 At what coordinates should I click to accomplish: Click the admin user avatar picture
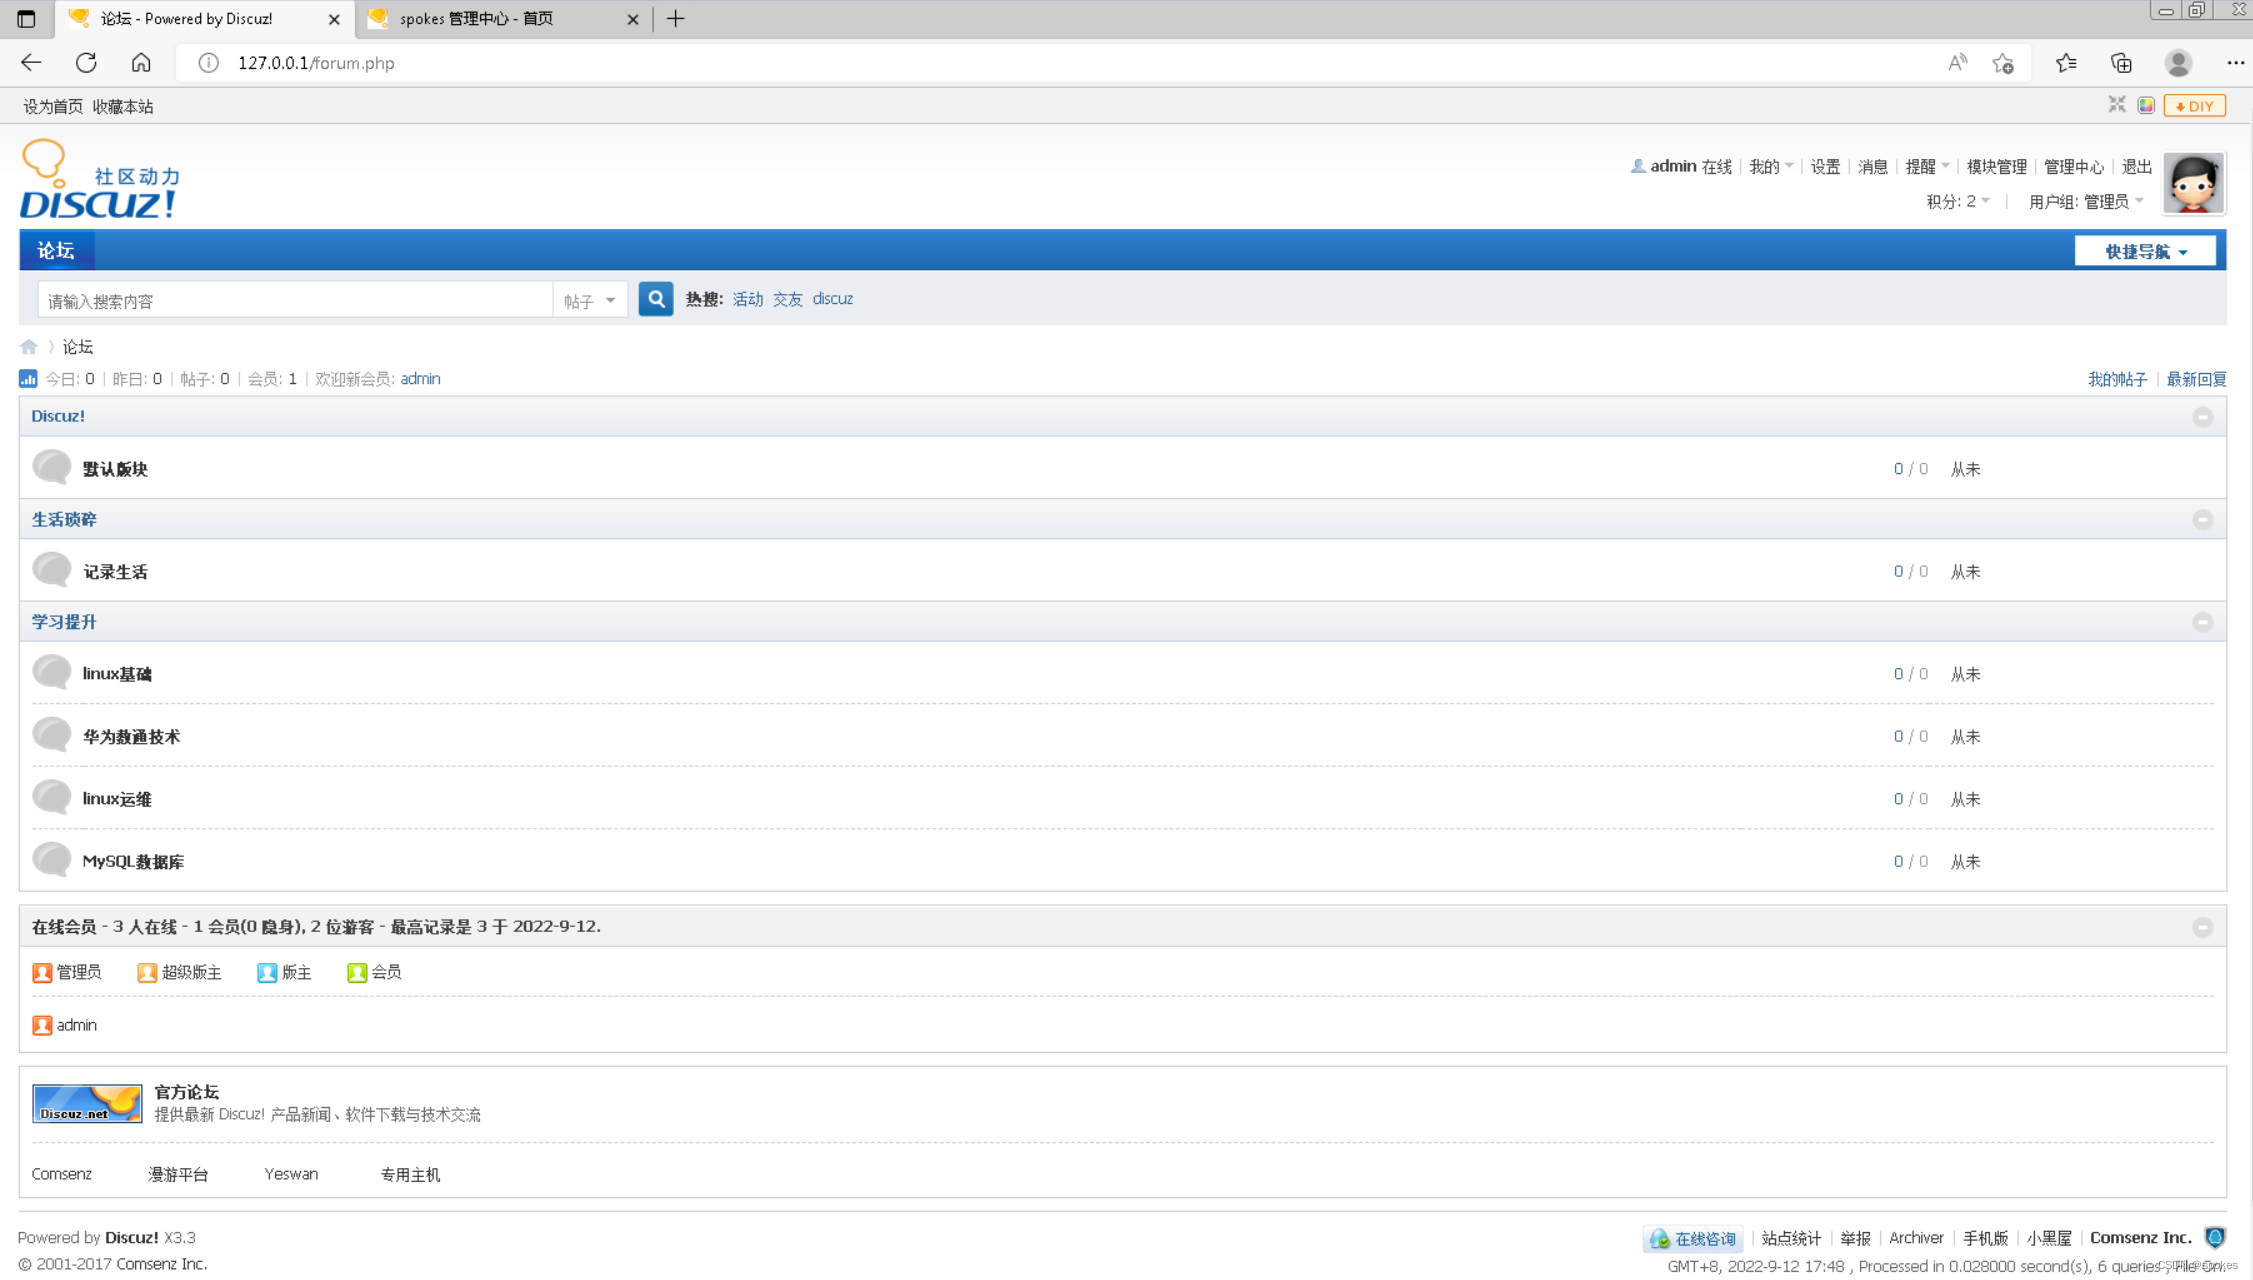(x=2193, y=183)
